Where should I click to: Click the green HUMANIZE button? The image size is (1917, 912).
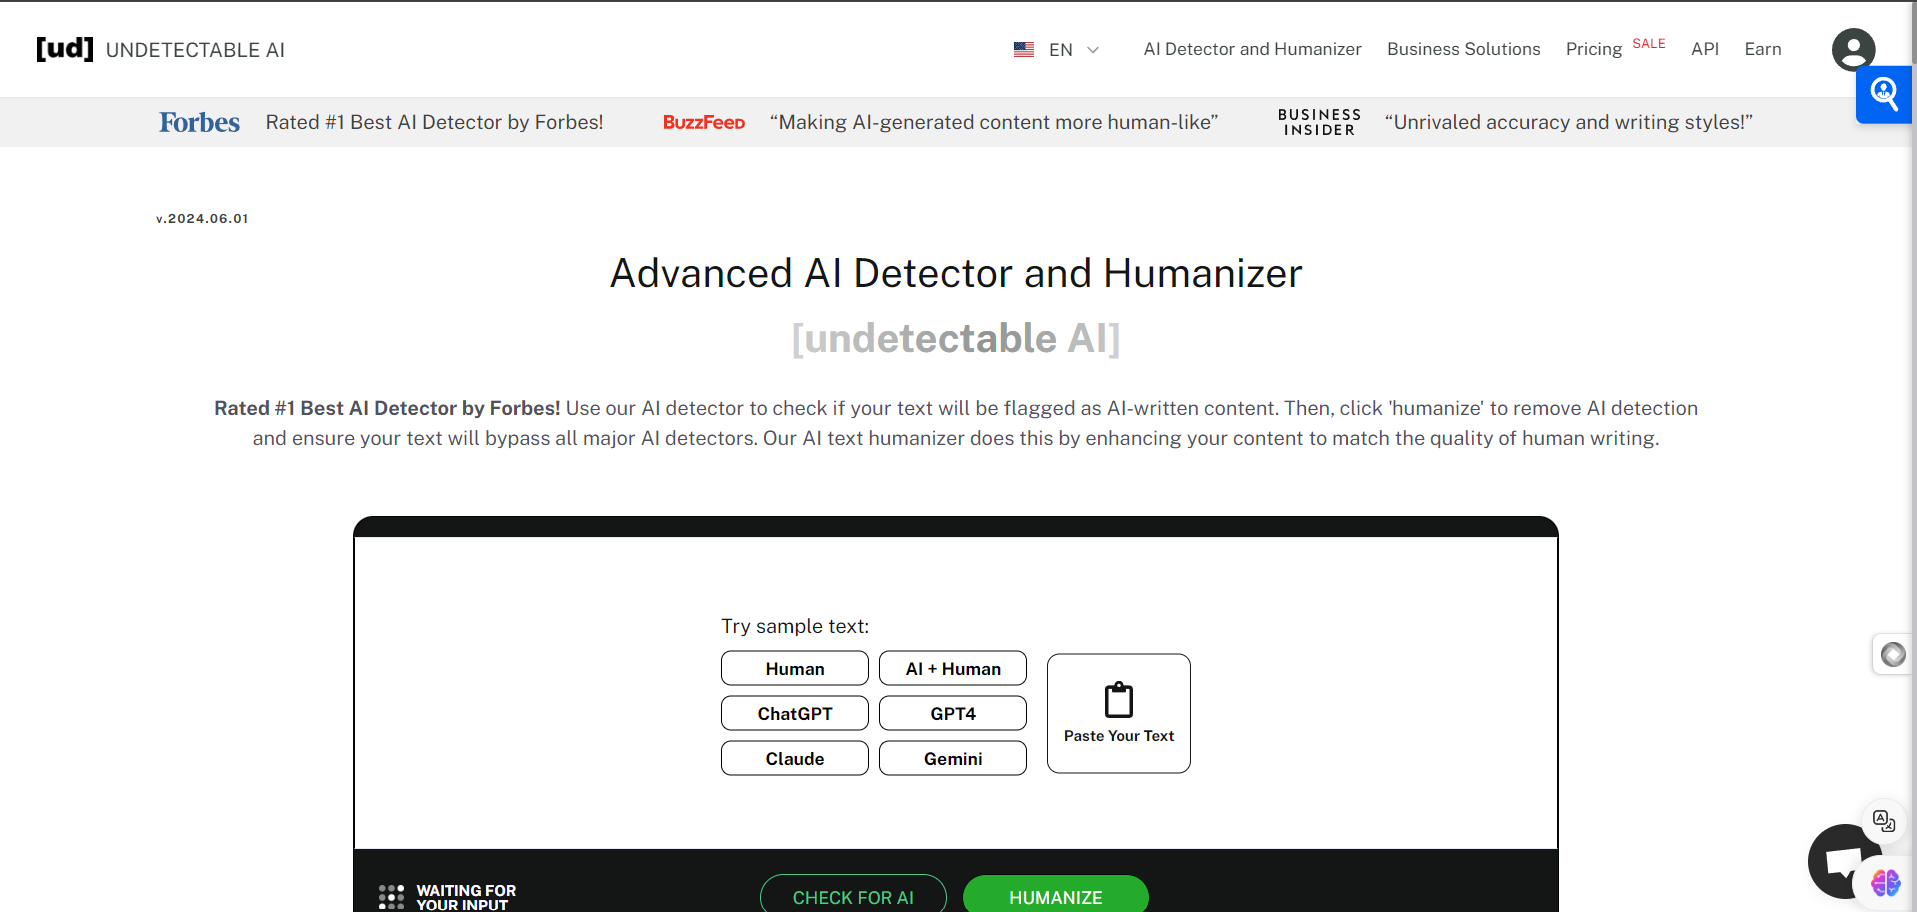tap(1055, 895)
